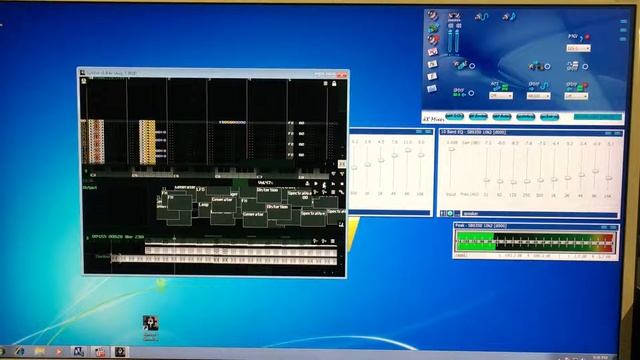Click the speaker with red mark sidebar icon
Image resolution: width=640 pixels, height=360 pixels.
433,40
